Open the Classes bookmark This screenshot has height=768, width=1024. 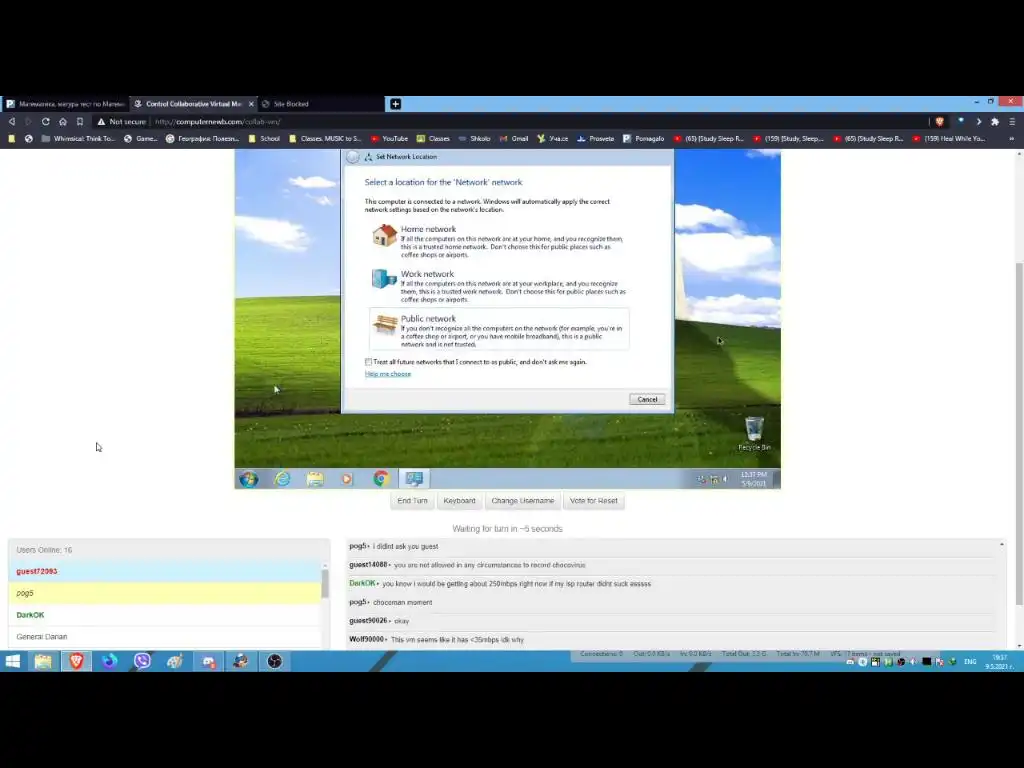tap(433, 138)
